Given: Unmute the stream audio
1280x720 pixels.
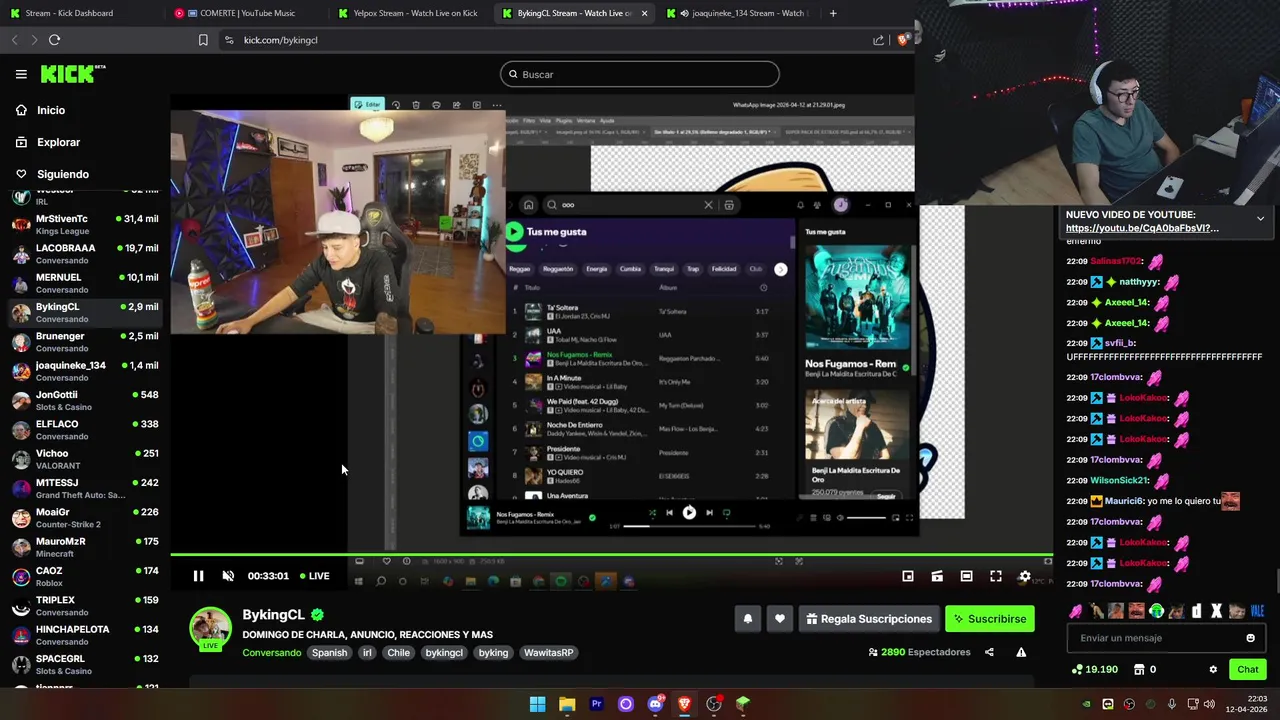Looking at the screenshot, I should tap(228, 576).
